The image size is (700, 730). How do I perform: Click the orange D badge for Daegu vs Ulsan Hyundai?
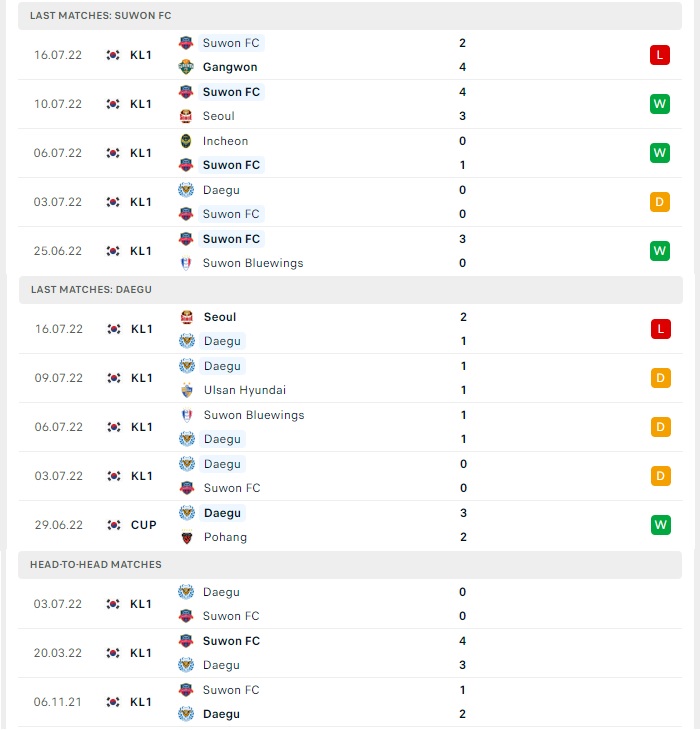(x=660, y=378)
